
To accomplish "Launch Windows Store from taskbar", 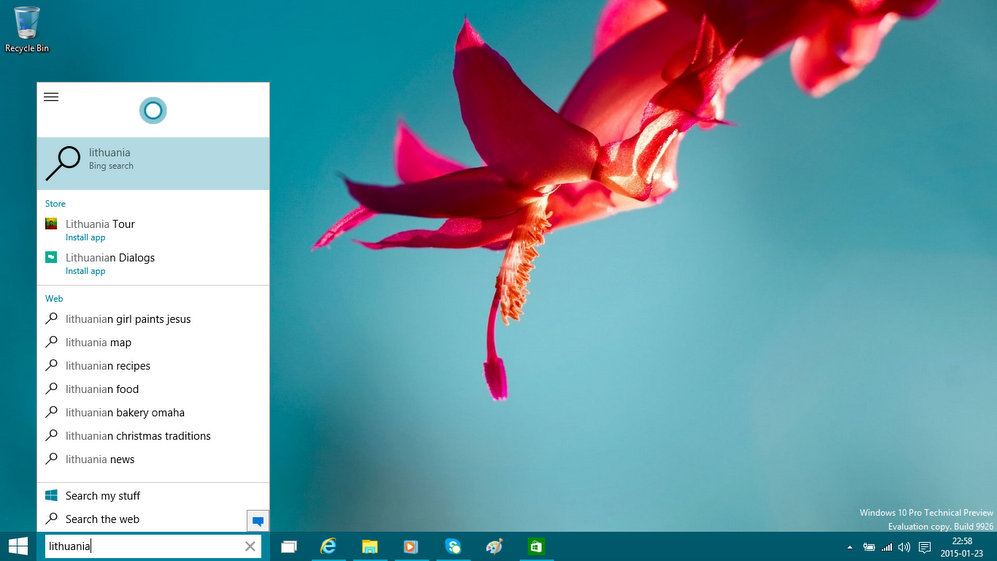I will tap(536, 547).
